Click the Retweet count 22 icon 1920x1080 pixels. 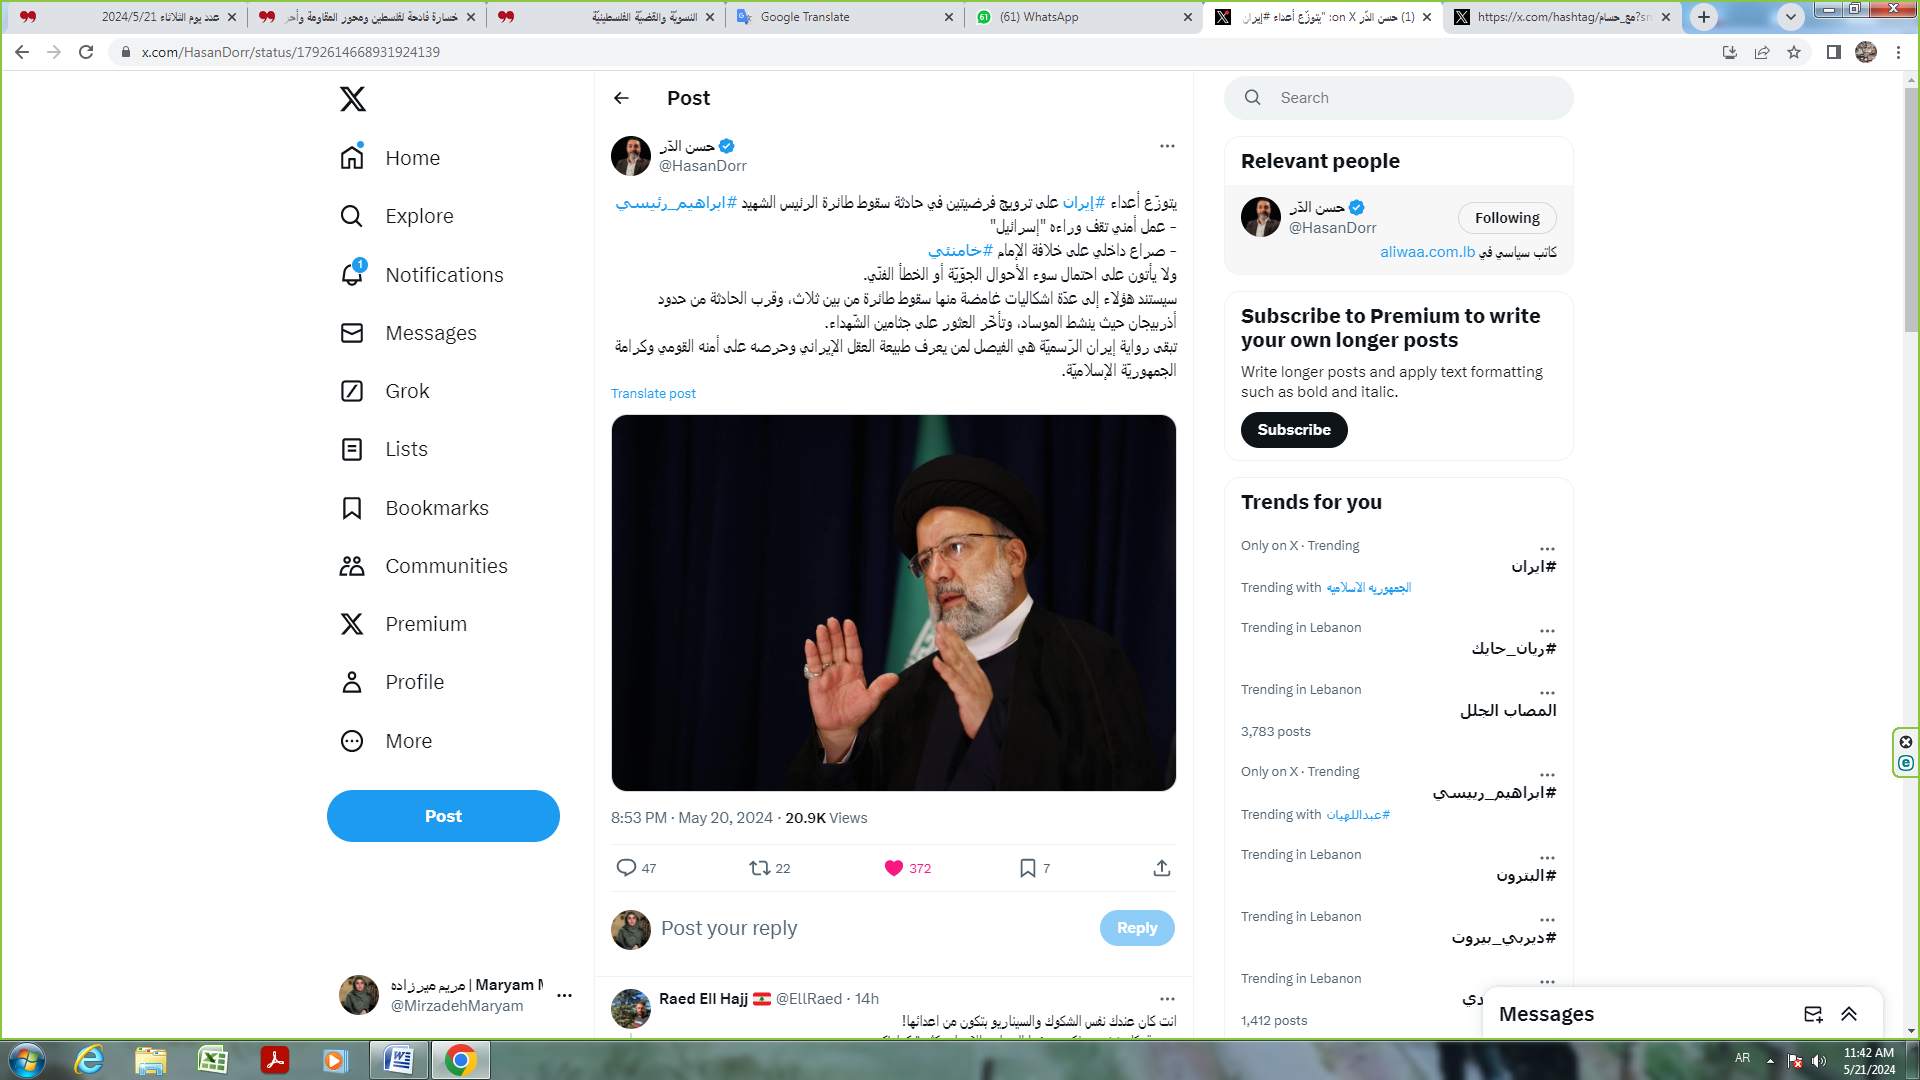(770, 868)
